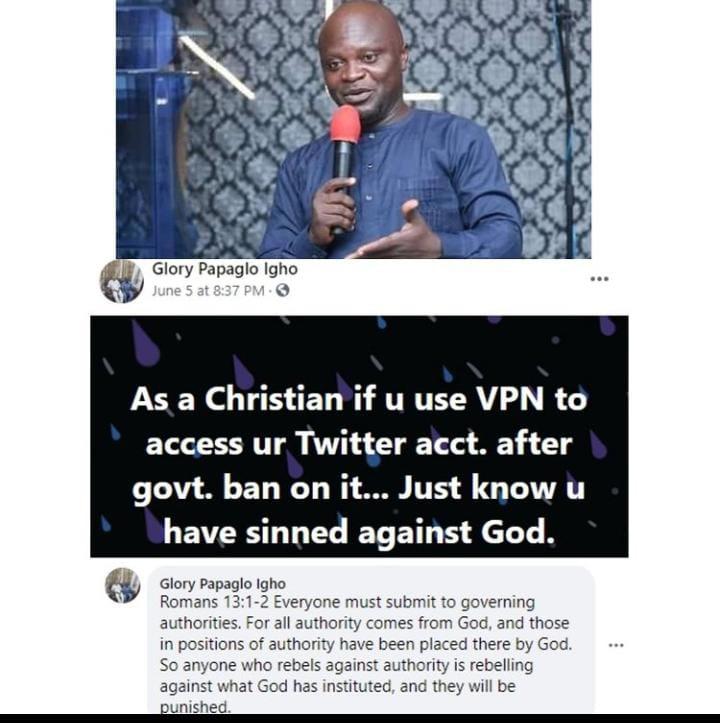The image size is (720, 723).
Task: Click the word 'punished' in the comment
Action: [194, 707]
